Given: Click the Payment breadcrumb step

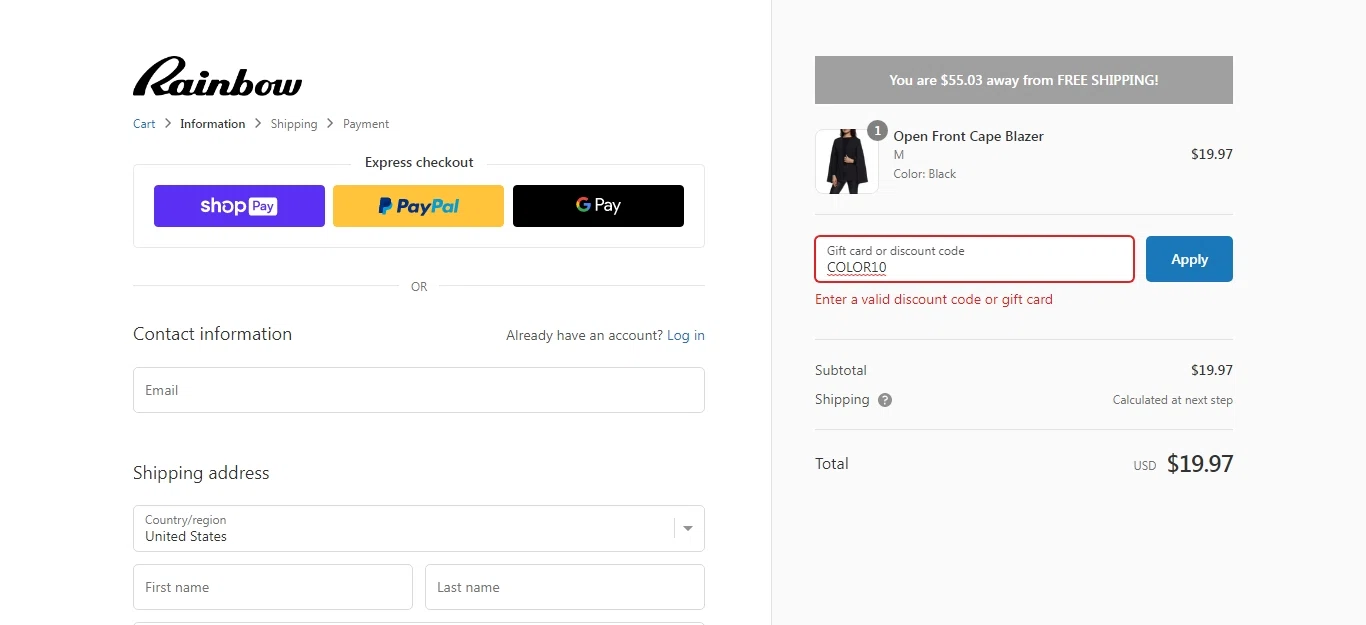Looking at the screenshot, I should click(366, 124).
